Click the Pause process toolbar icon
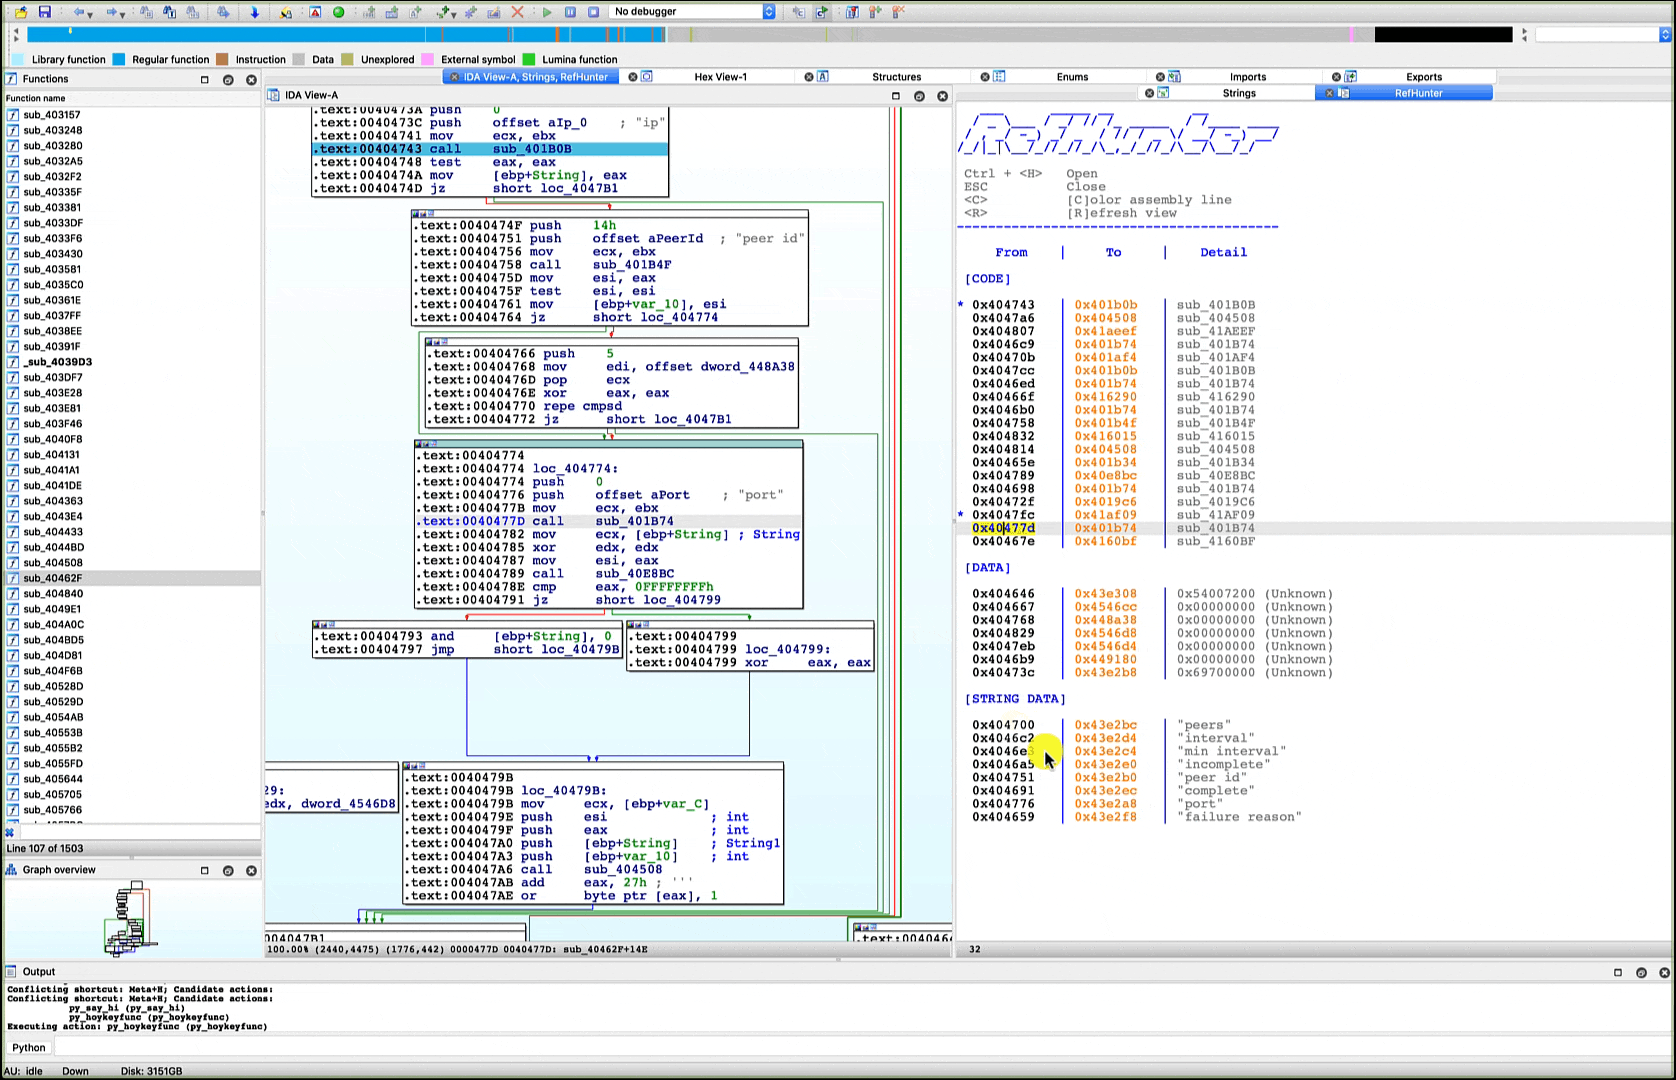1676x1080 pixels. (570, 12)
